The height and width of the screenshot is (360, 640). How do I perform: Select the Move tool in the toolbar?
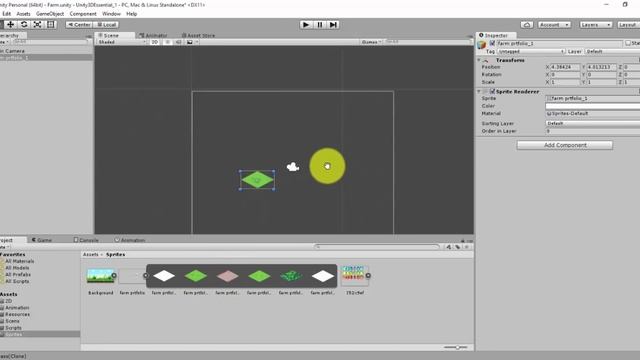(10, 24)
